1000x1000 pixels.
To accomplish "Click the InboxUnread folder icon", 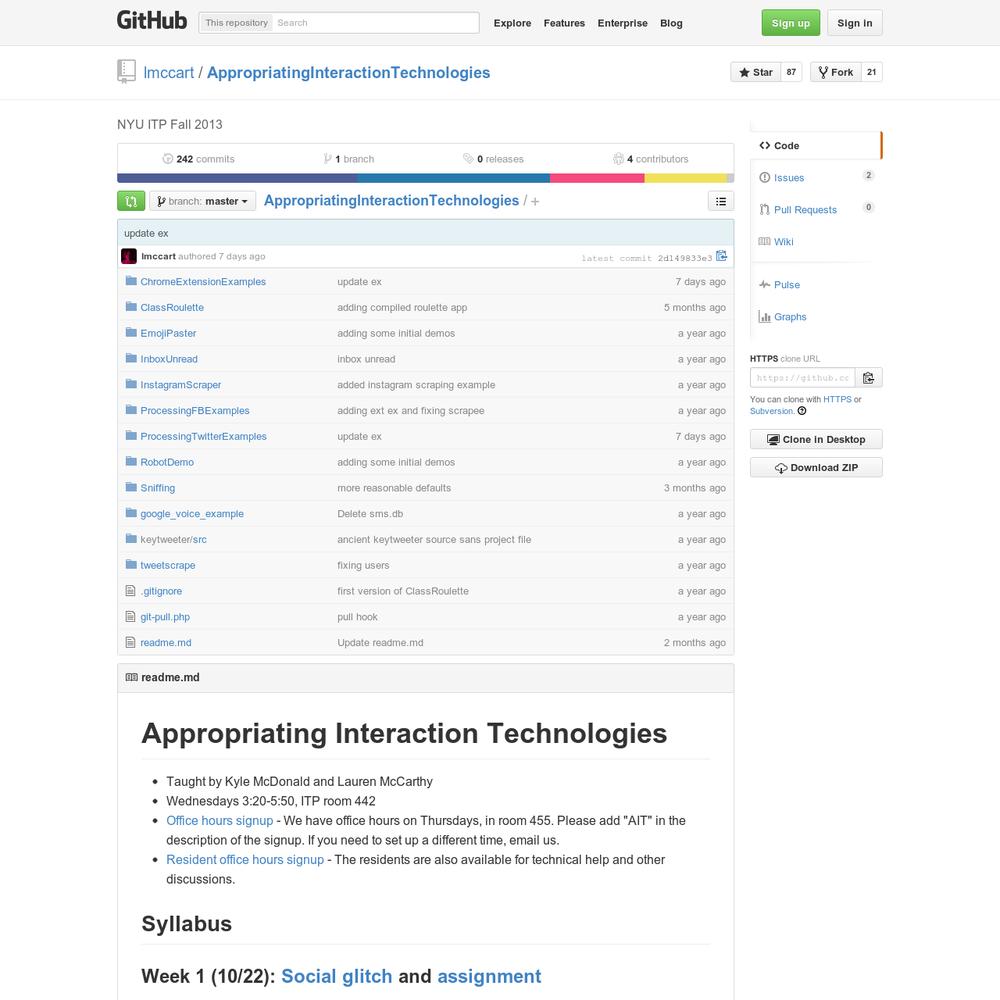I will click(131, 358).
